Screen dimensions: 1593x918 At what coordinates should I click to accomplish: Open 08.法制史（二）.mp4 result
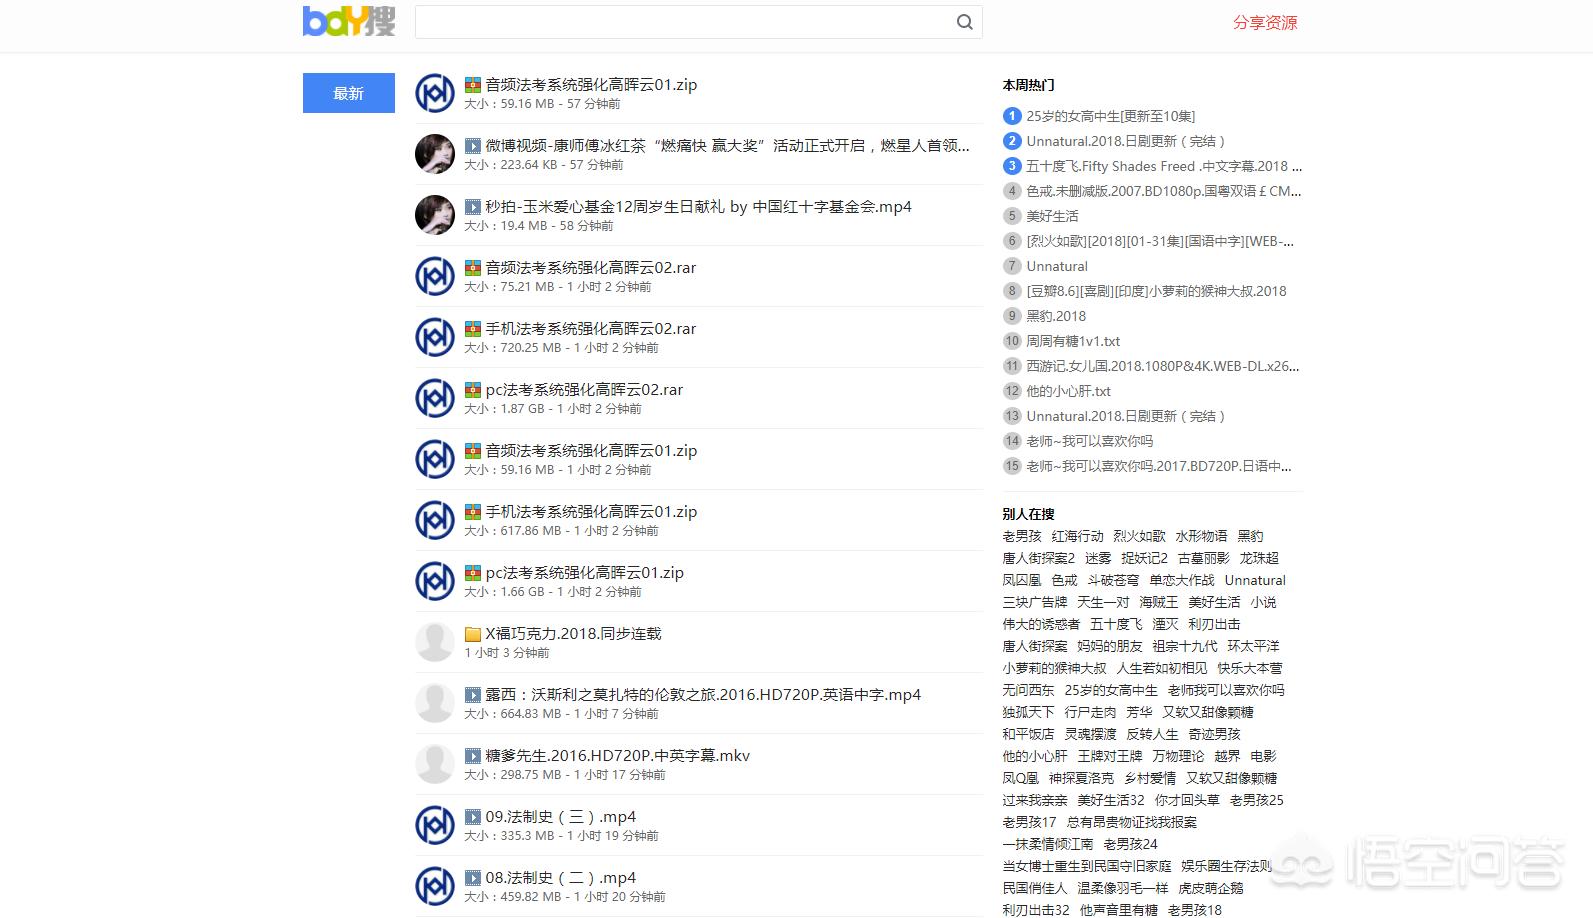click(561, 878)
